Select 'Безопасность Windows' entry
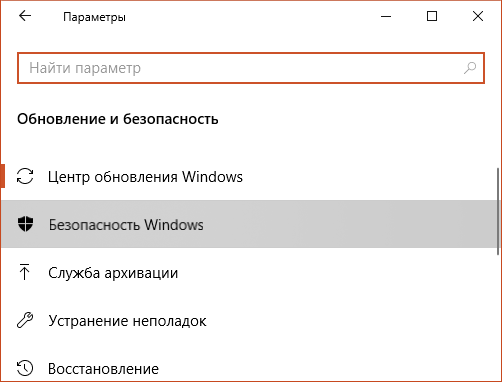This screenshot has width=502, height=382. tap(249, 224)
